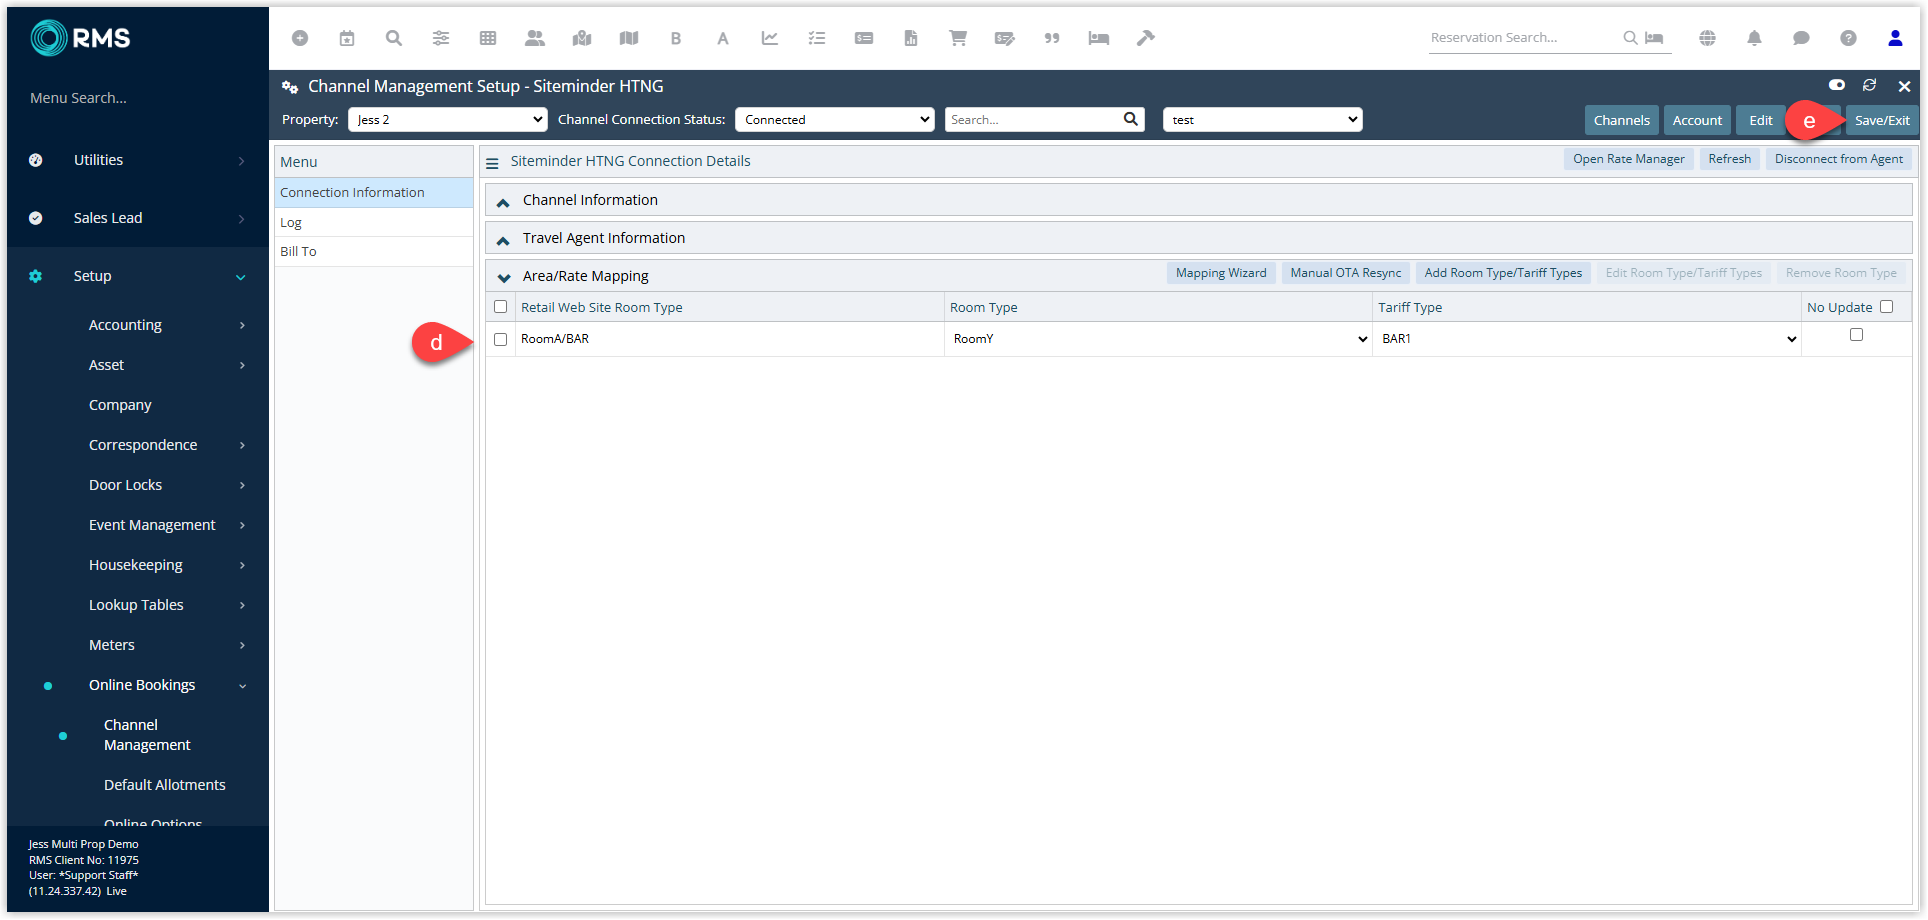The width and height of the screenshot is (1928, 920).
Task: Click the B icon in the top toolbar
Action: click(x=676, y=38)
